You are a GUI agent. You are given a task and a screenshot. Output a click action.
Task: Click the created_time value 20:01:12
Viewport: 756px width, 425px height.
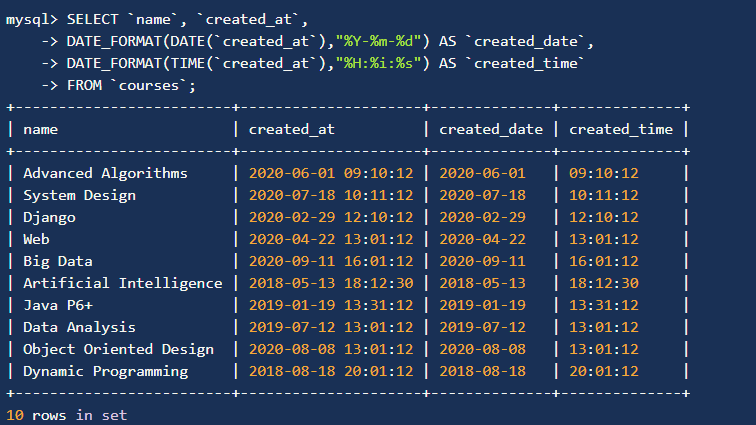[604, 371]
